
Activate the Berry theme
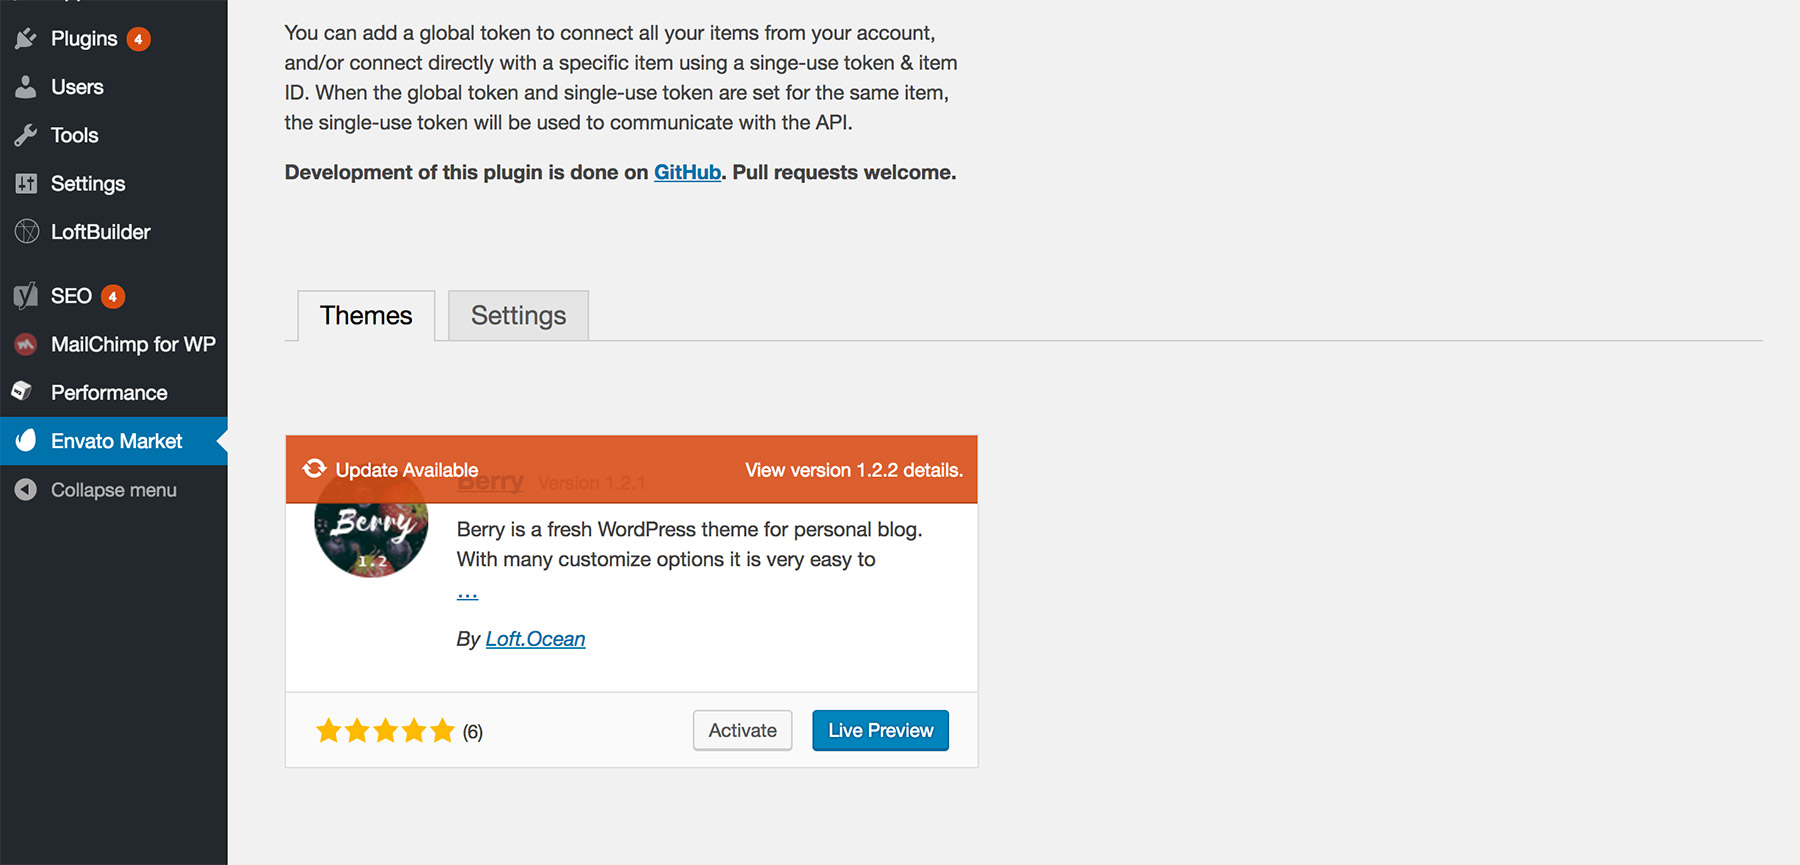(742, 730)
